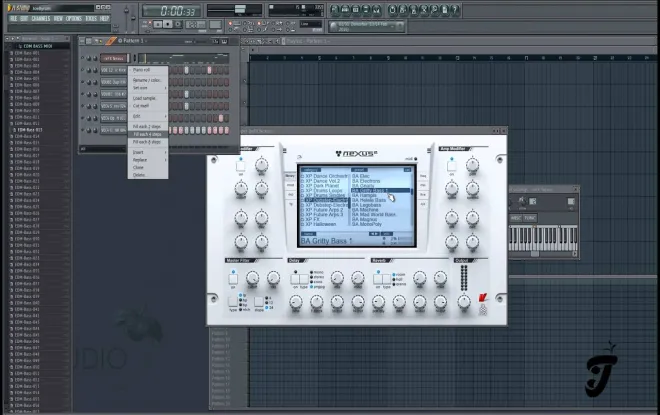This screenshot has width=660, height=415.
Task: Click the Nexus mix side tab
Action: 423,185
